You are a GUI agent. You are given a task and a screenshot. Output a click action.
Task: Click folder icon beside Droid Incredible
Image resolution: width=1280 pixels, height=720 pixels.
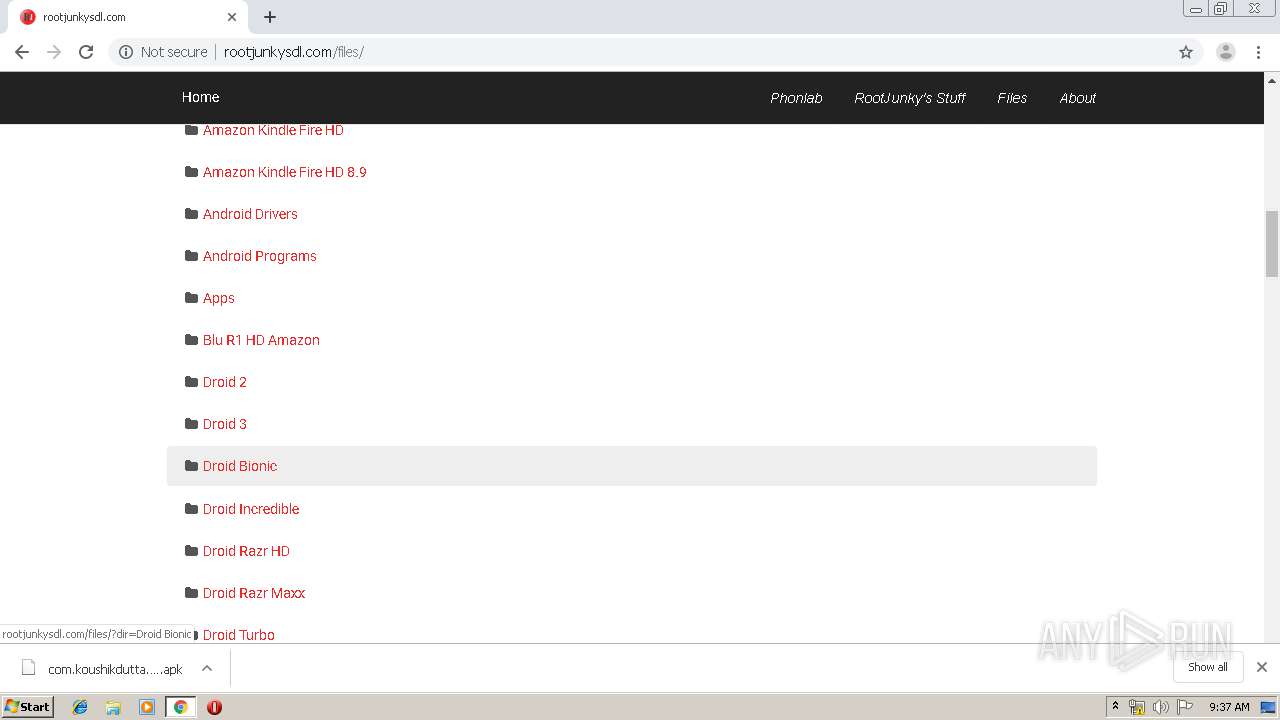191,508
